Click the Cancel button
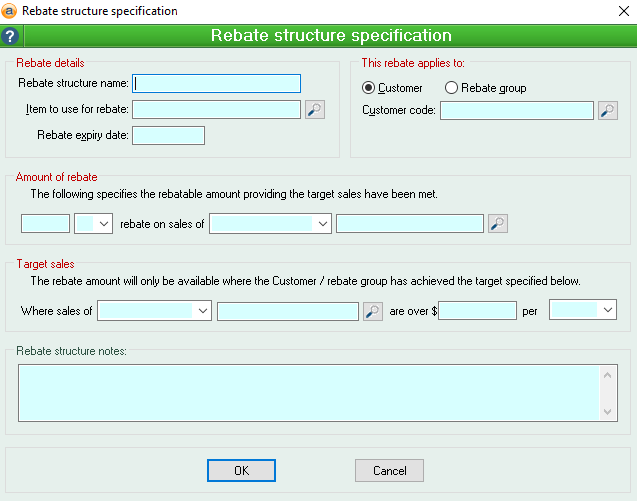Viewport: 637px width, 501px height. pyautogui.click(x=389, y=470)
